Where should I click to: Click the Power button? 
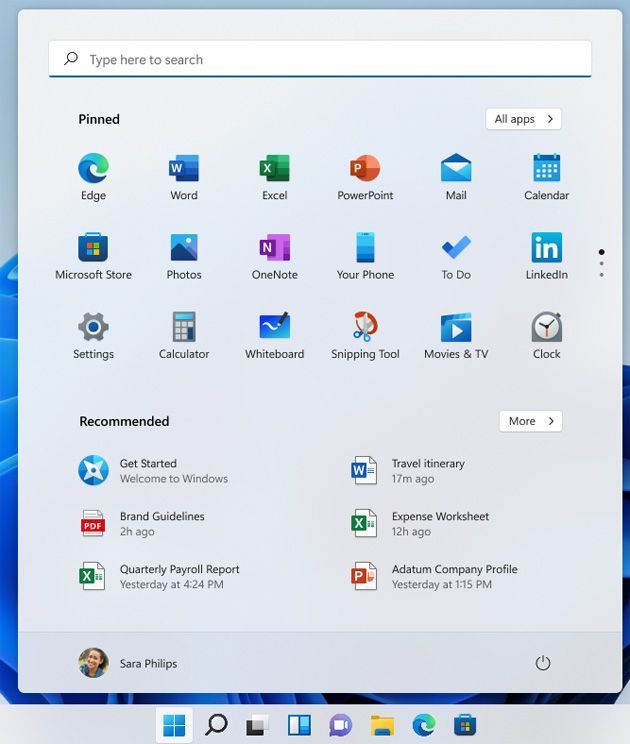(x=543, y=663)
